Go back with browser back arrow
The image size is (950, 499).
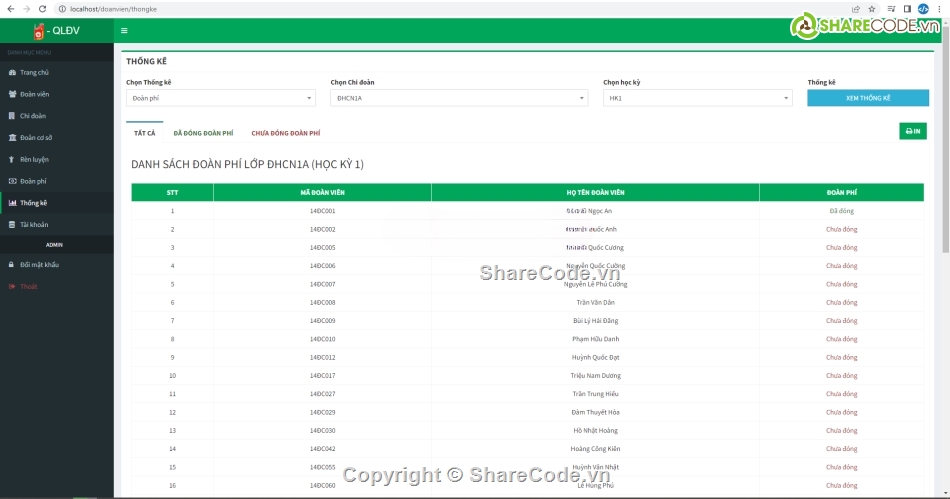tap(10, 9)
